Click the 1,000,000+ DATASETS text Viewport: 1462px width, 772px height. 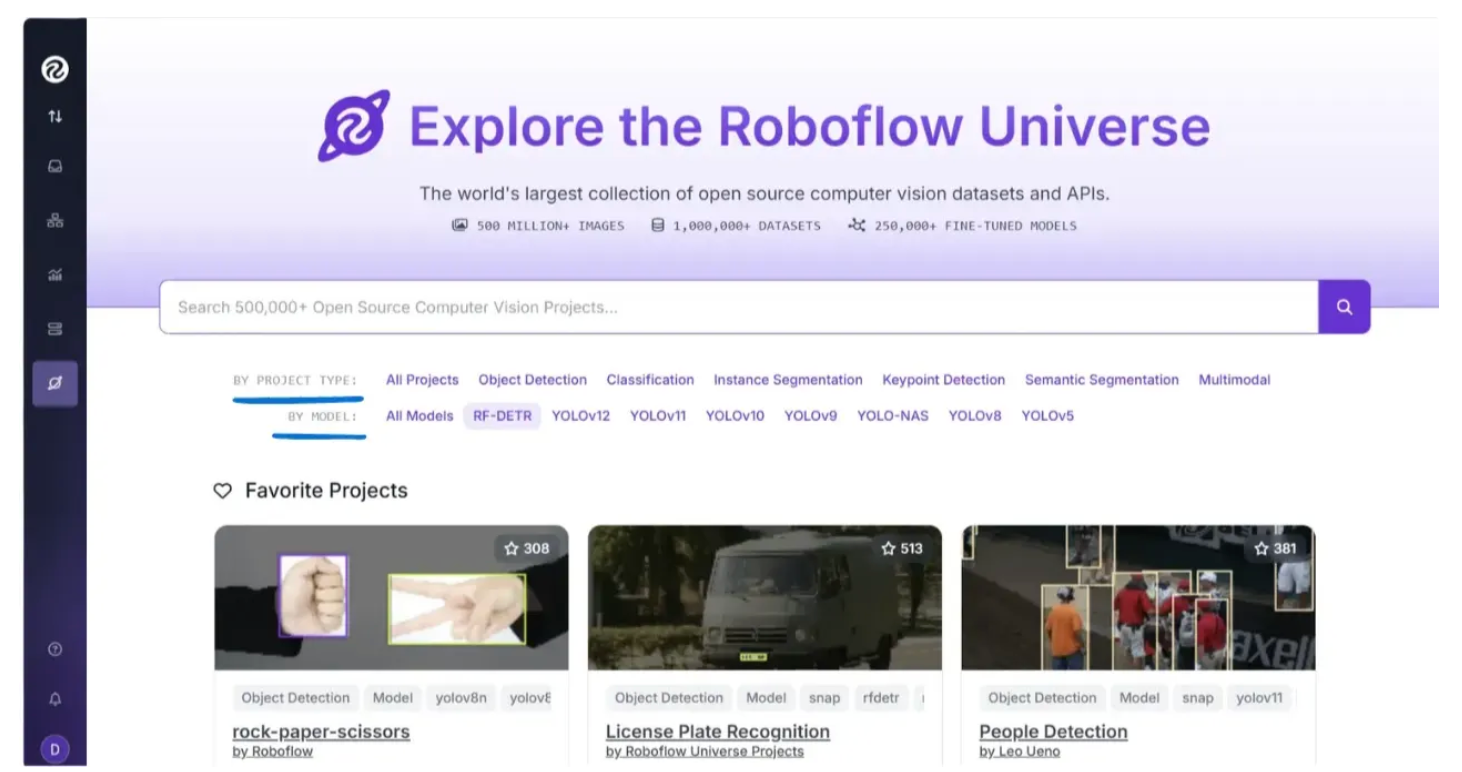click(x=746, y=226)
